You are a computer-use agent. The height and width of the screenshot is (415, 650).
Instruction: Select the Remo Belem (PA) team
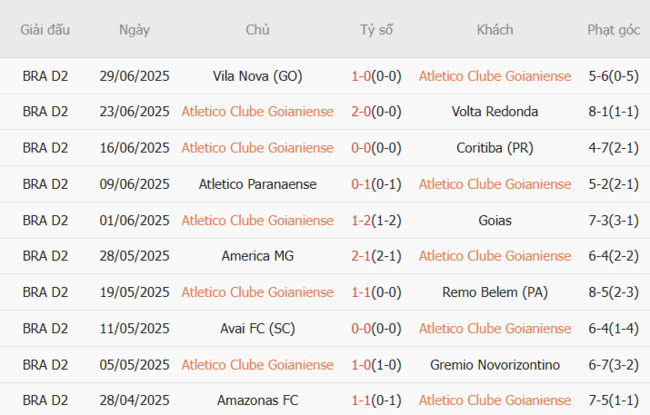[495, 292]
